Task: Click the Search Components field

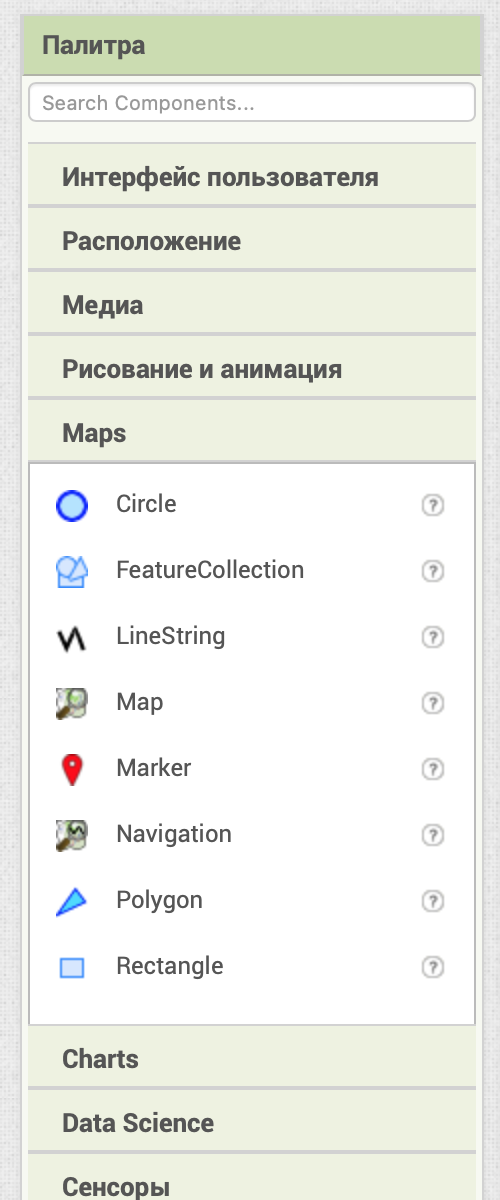Action: (x=252, y=102)
